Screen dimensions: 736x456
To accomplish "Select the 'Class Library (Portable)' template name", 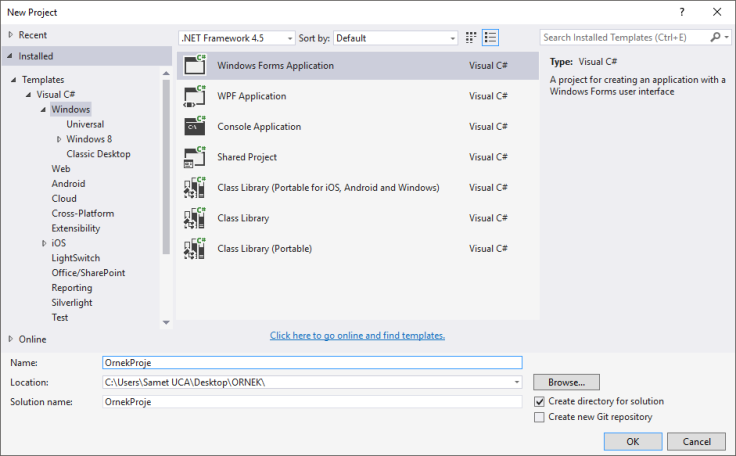I will 265,248.
